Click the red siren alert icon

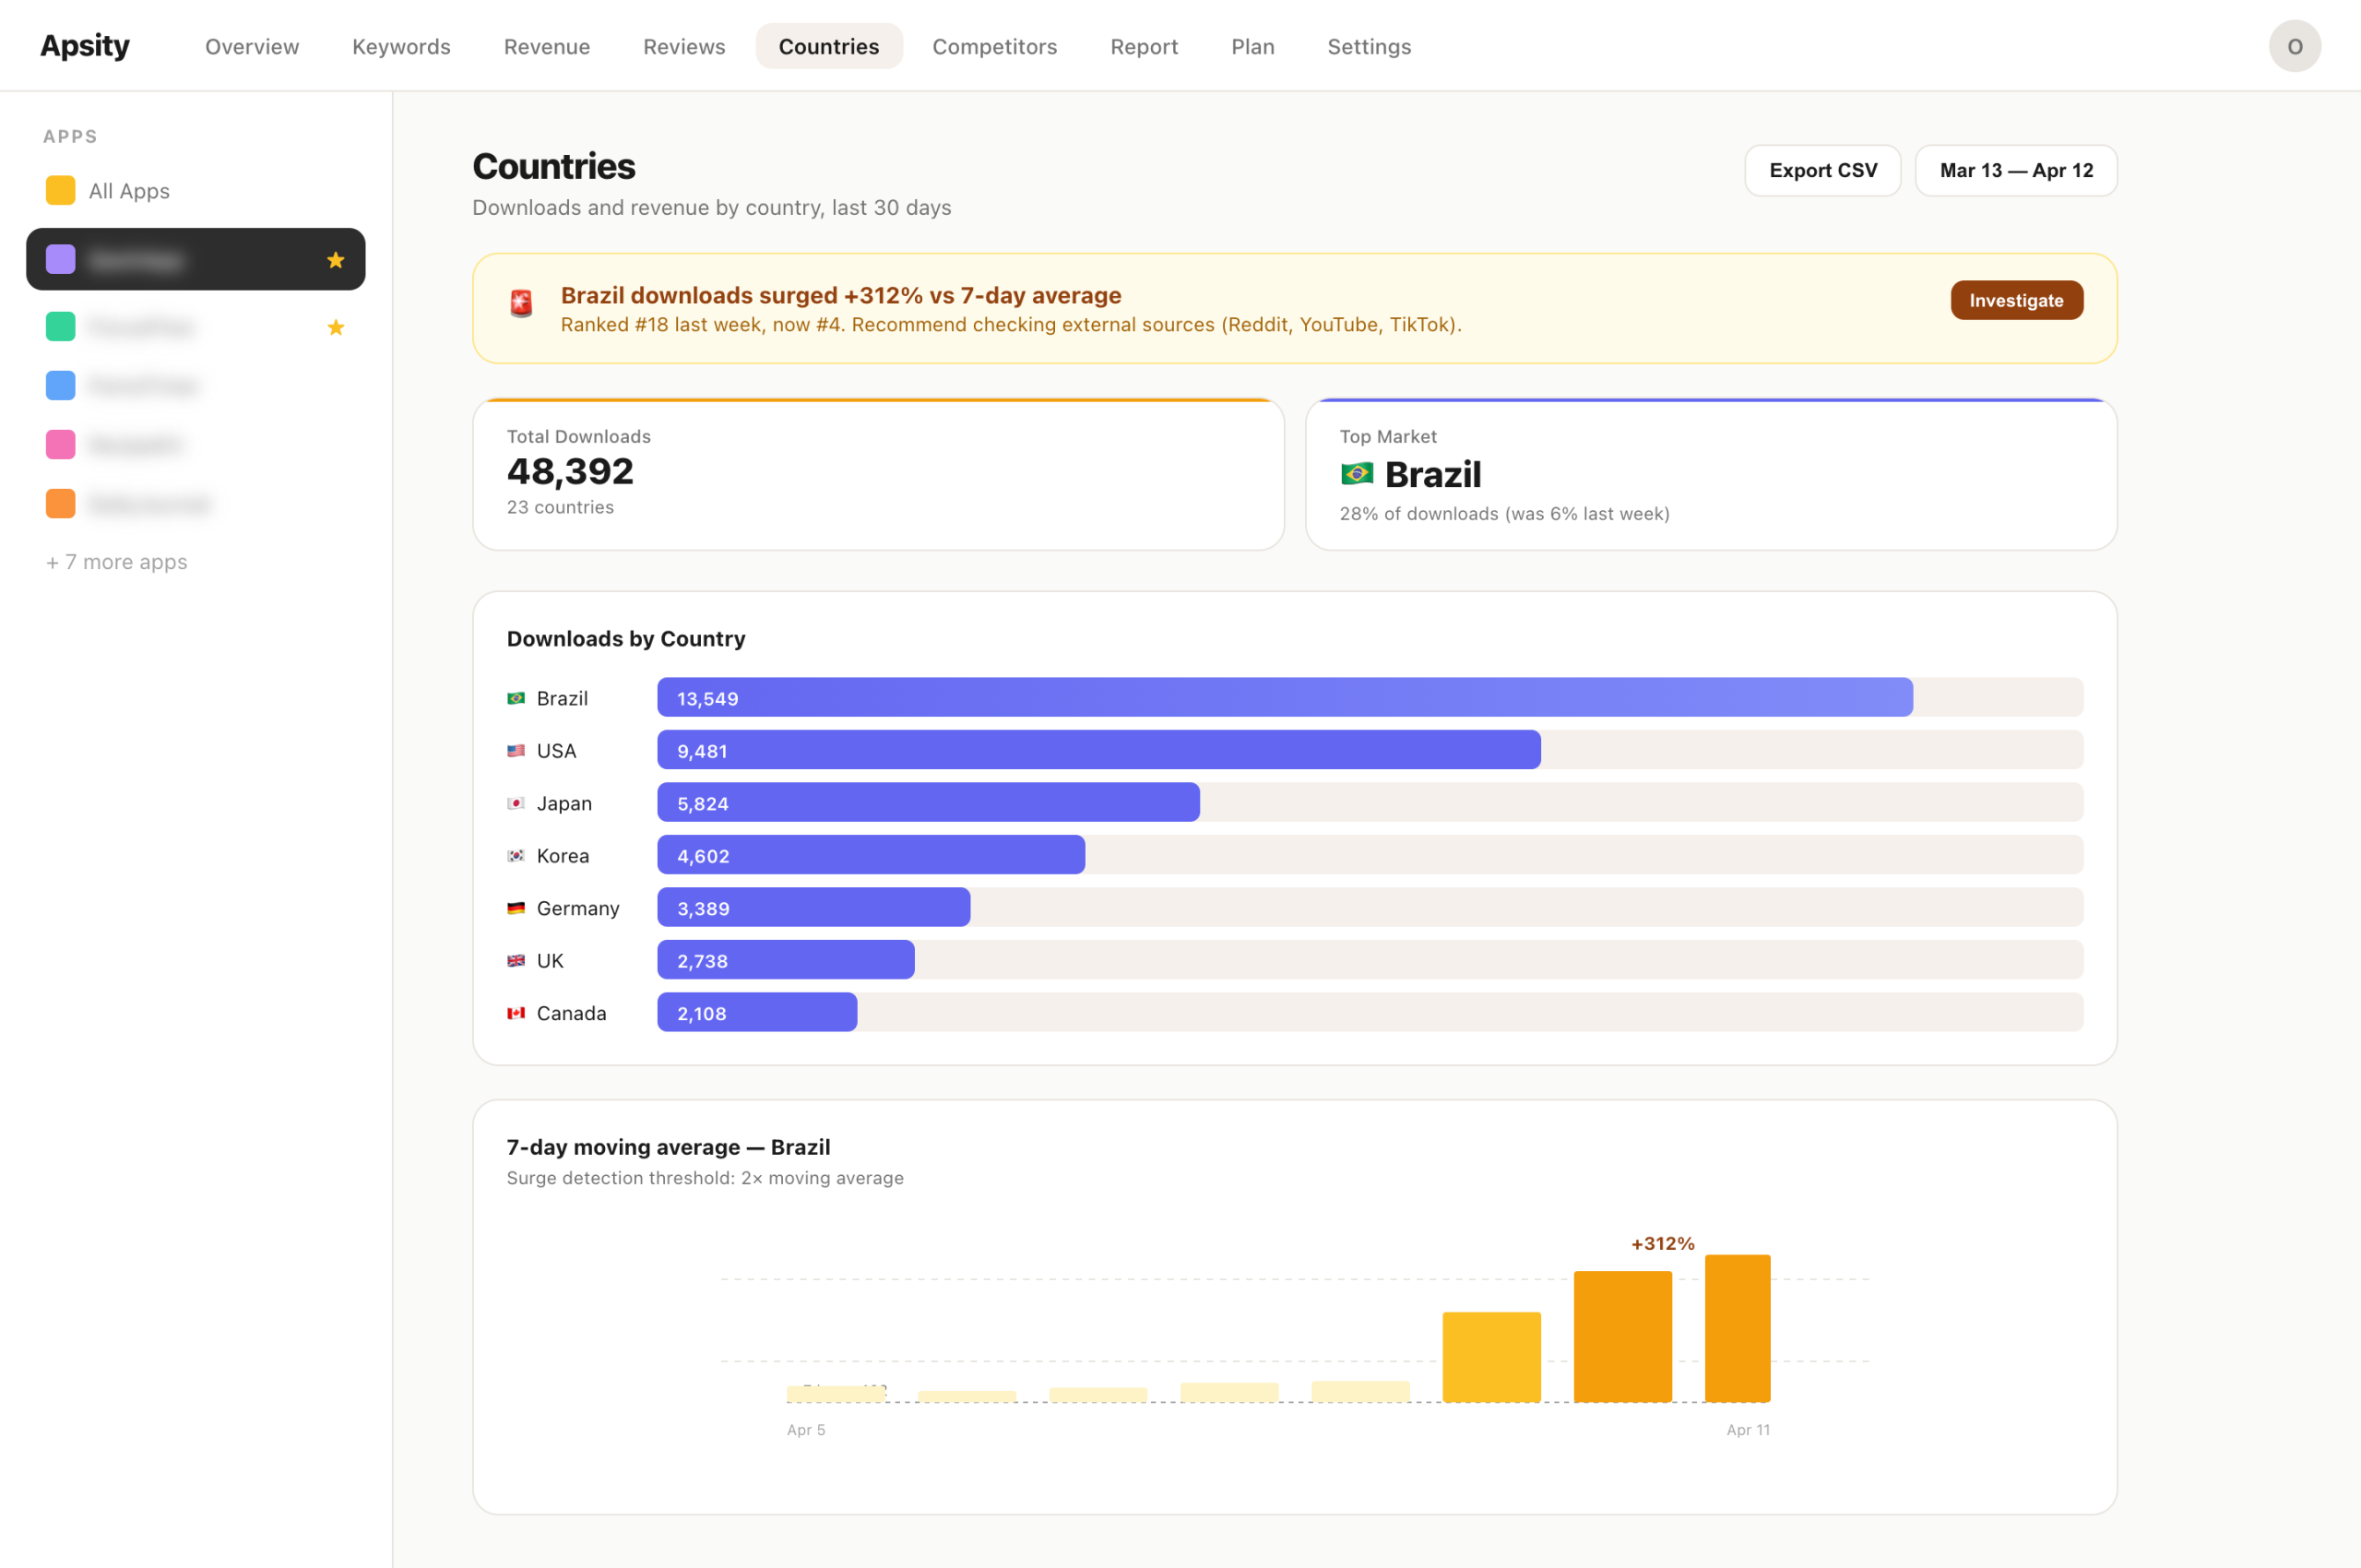pyautogui.click(x=521, y=303)
